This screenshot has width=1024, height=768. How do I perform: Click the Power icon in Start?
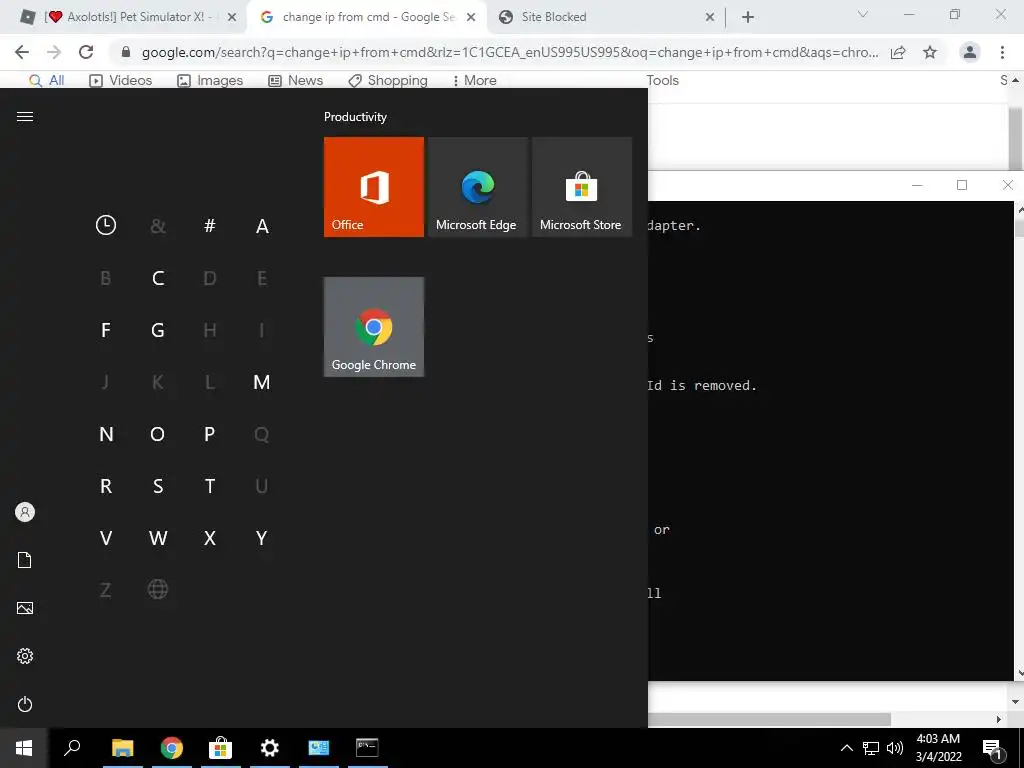coord(25,704)
